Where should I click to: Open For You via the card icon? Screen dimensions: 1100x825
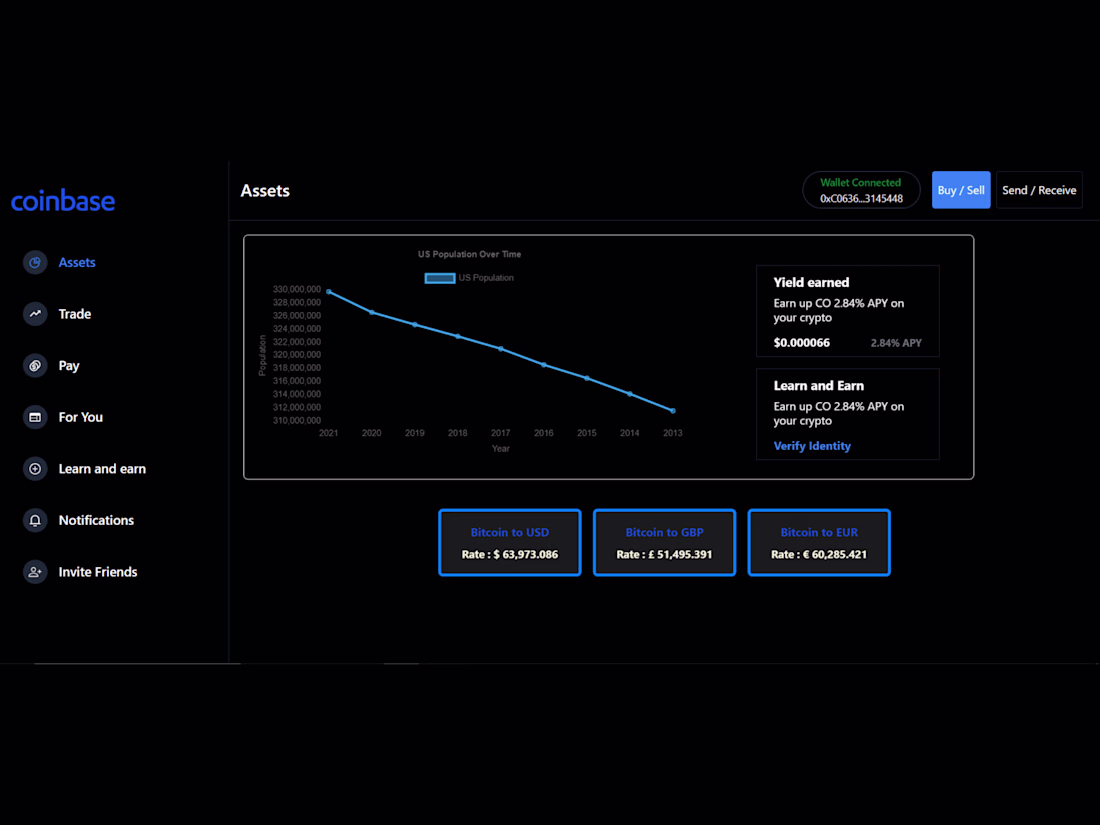(x=33, y=417)
